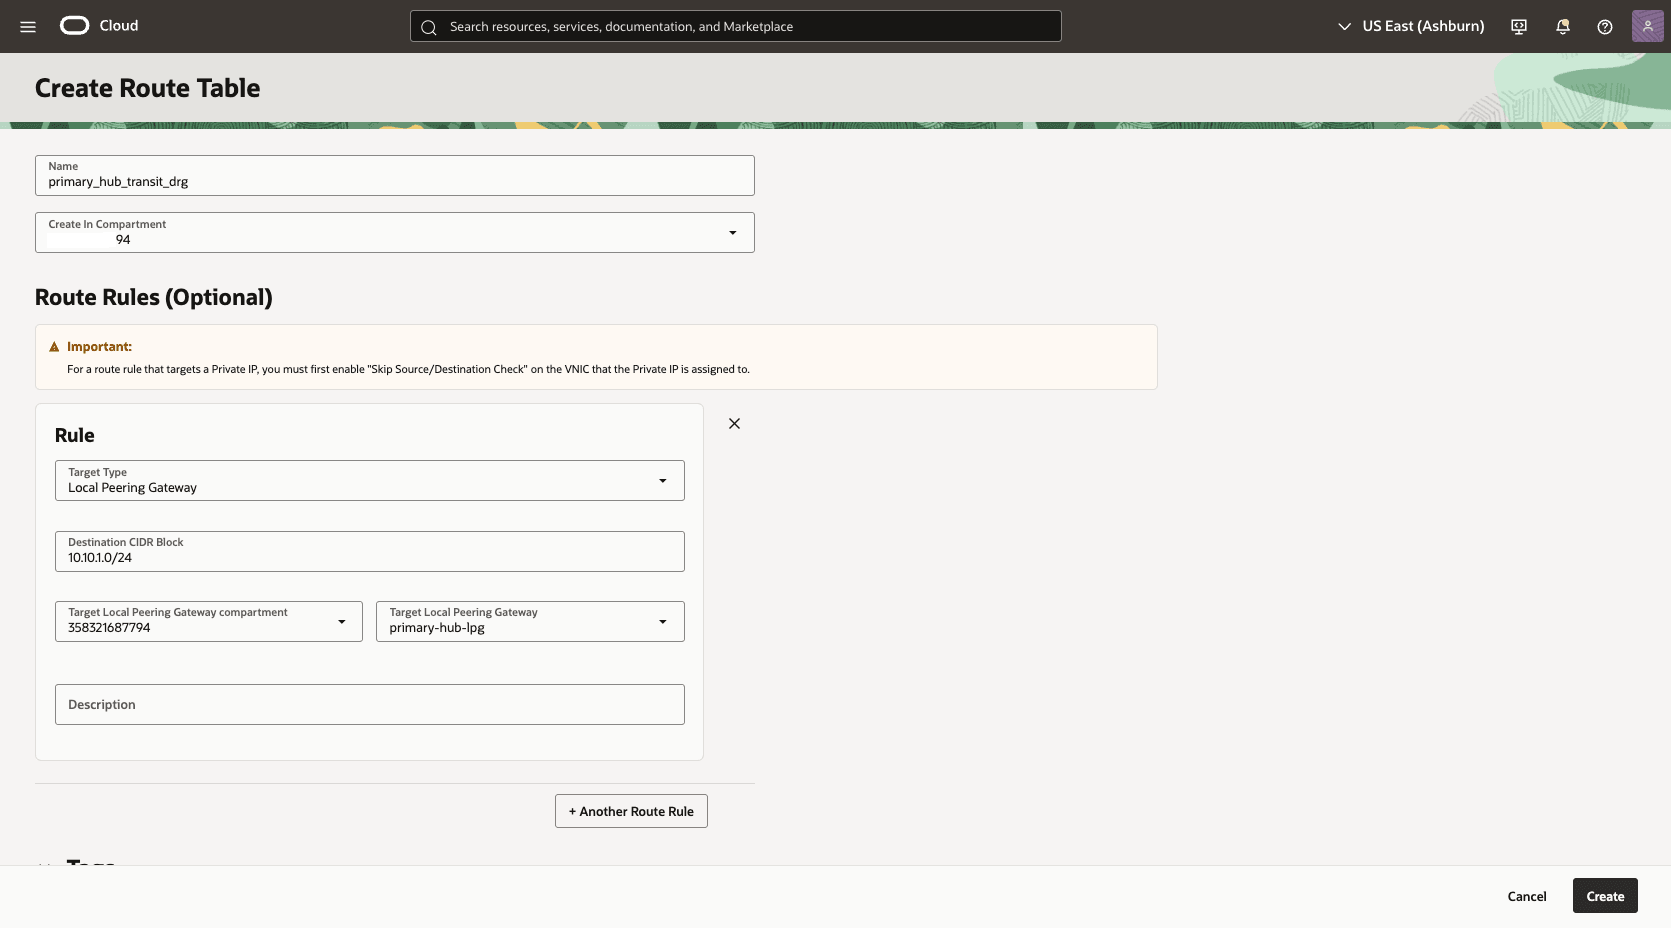Launch the Cloud Shell developer tools icon
The image size is (1671, 928).
tap(1518, 26)
